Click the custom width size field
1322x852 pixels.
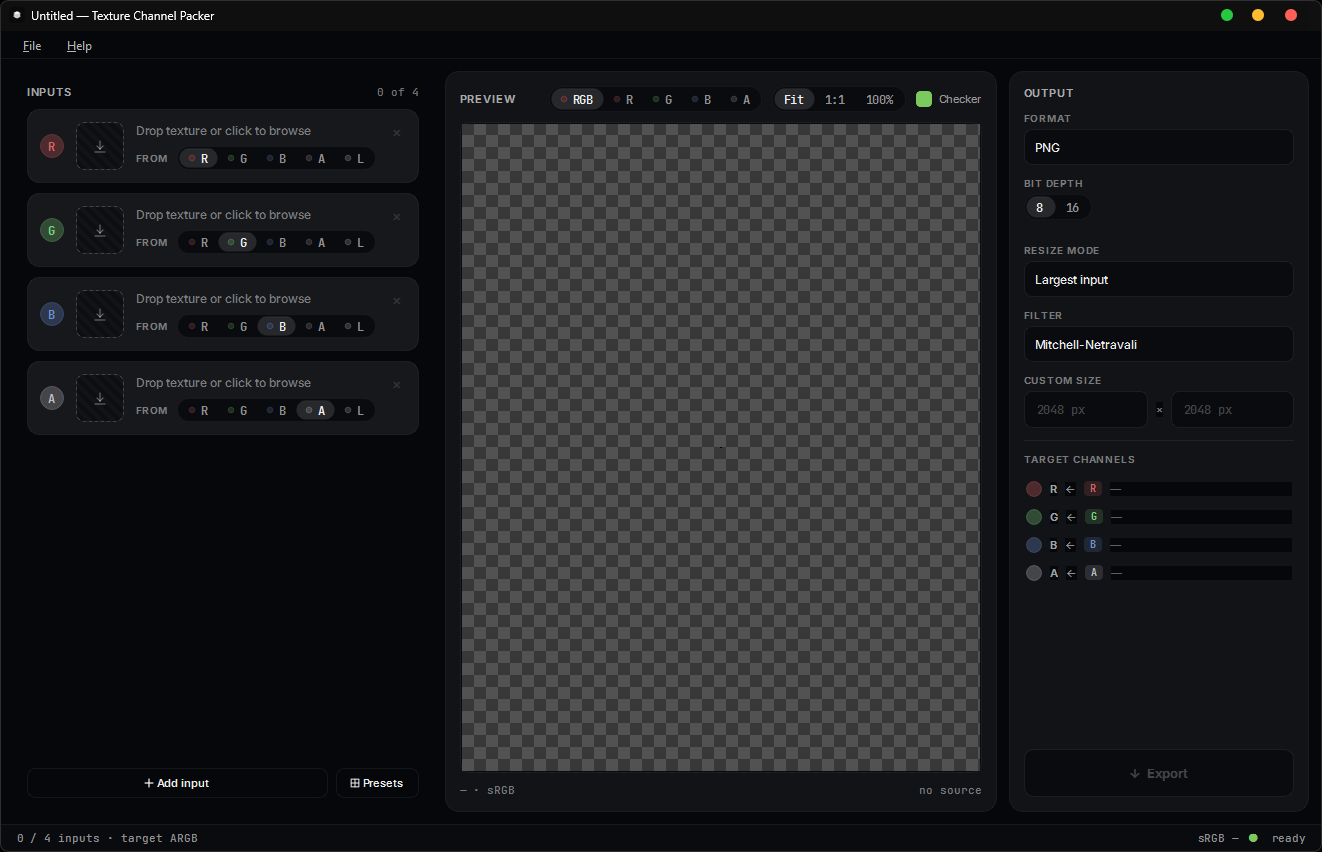(x=1085, y=409)
